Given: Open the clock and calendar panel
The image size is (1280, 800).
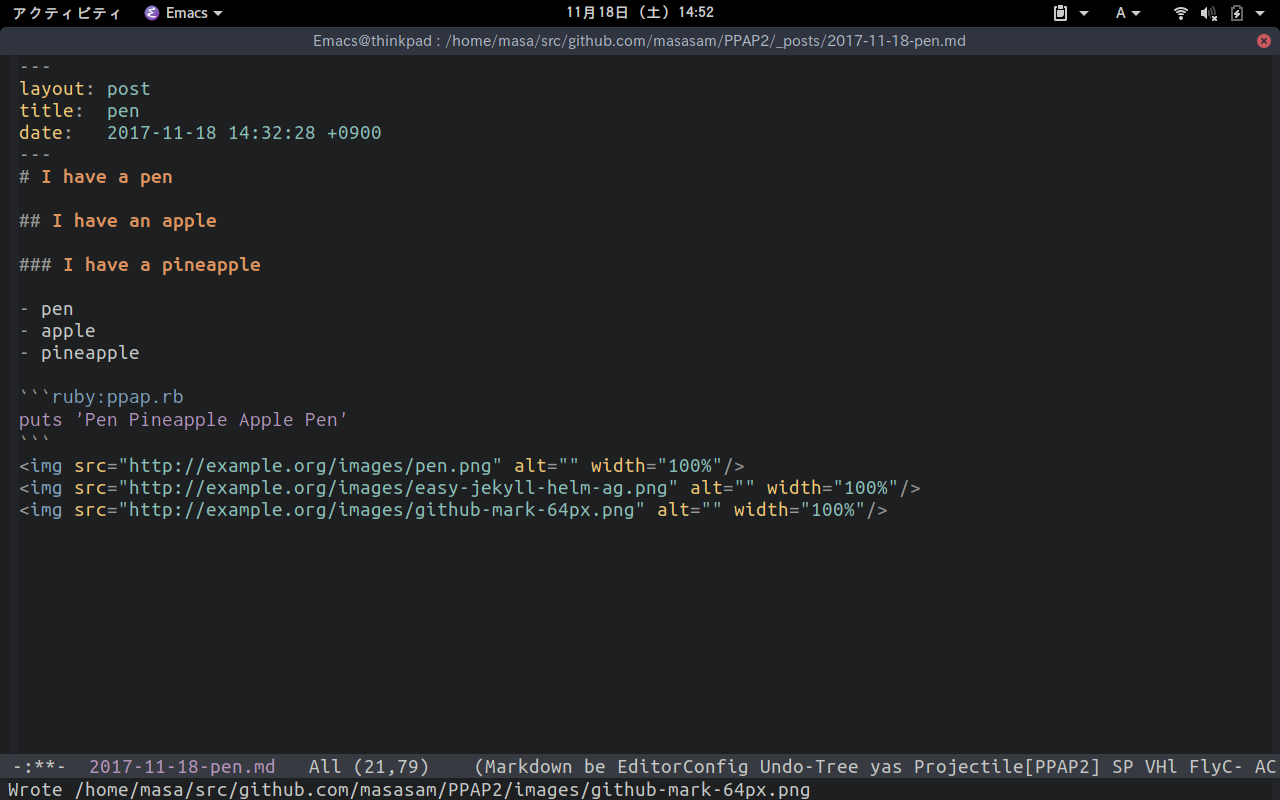Looking at the screenshot, I should pos(640,13).
